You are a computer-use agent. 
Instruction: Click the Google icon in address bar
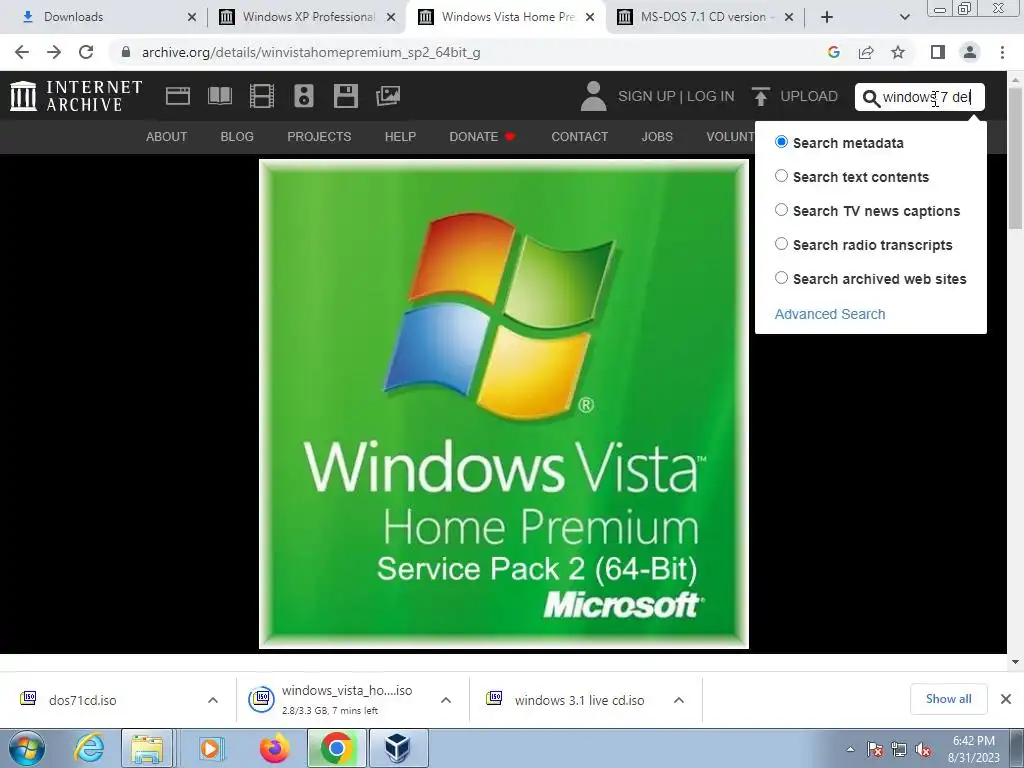click(x=833, y=52)
